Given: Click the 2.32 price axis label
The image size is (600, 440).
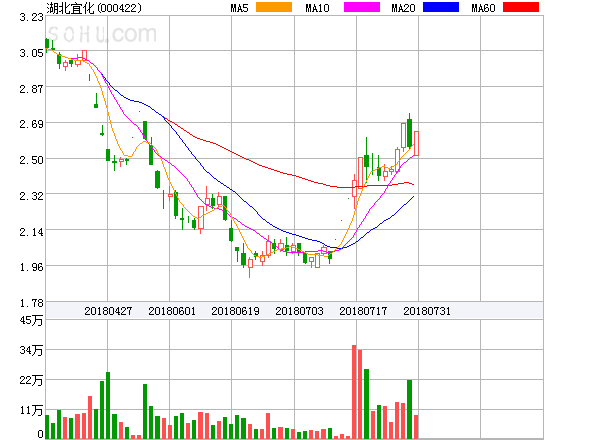Looking at the screenshot, I should pos(31,196).
